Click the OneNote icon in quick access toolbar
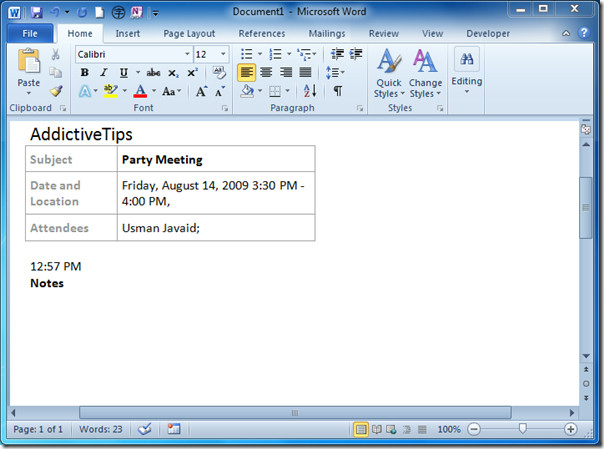 pyautogui.click(x=136, y=13)
